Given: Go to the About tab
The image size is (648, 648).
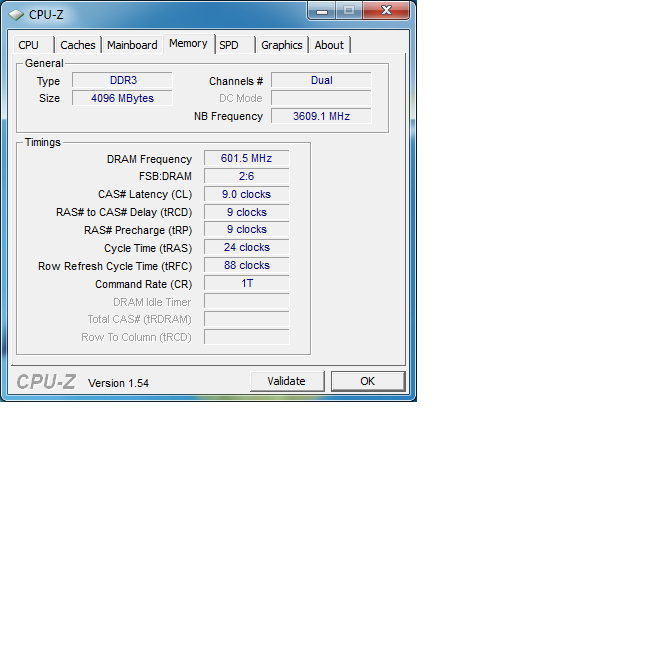Looking at the screenshot, I should (x=329, y=45).
